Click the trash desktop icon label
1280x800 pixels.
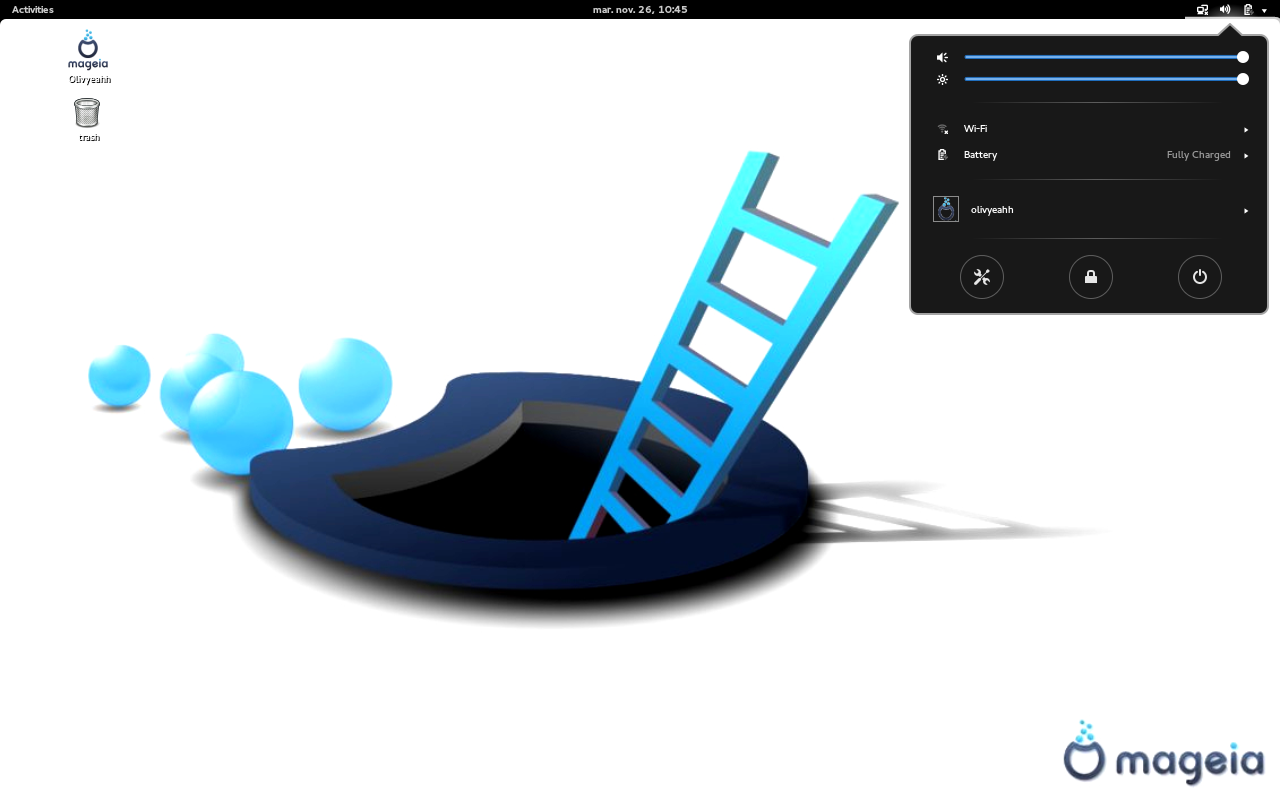tap(89, 138)
